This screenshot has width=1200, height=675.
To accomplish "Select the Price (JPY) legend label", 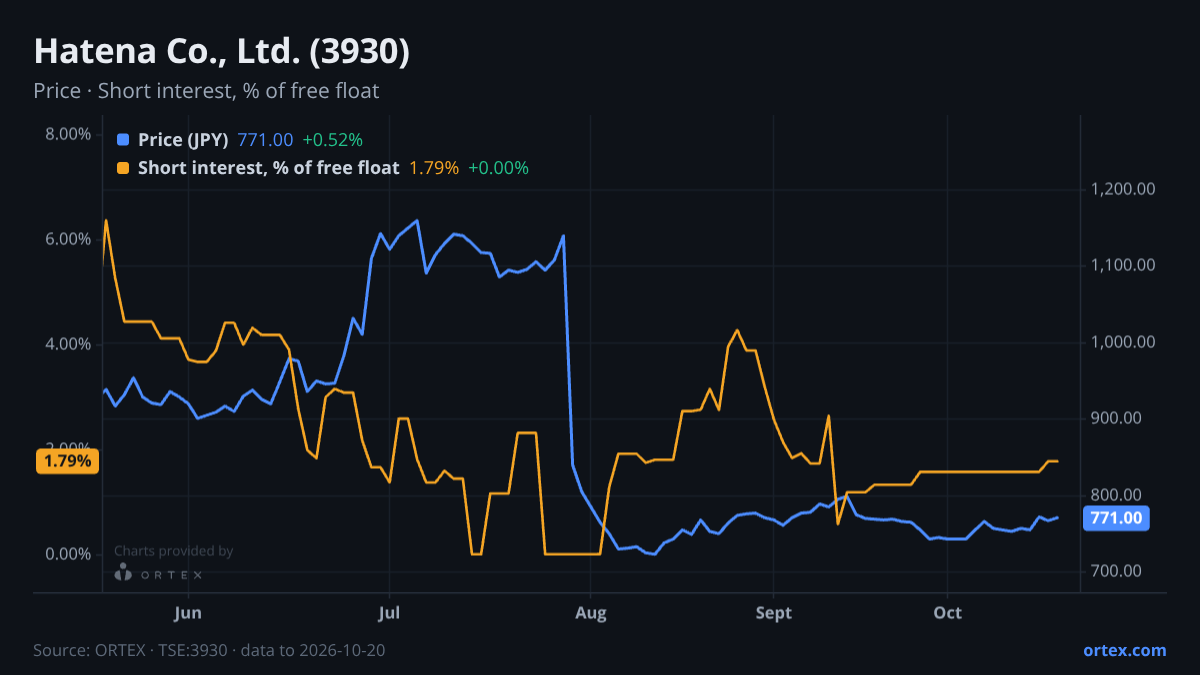I will [x=184, y=140].
